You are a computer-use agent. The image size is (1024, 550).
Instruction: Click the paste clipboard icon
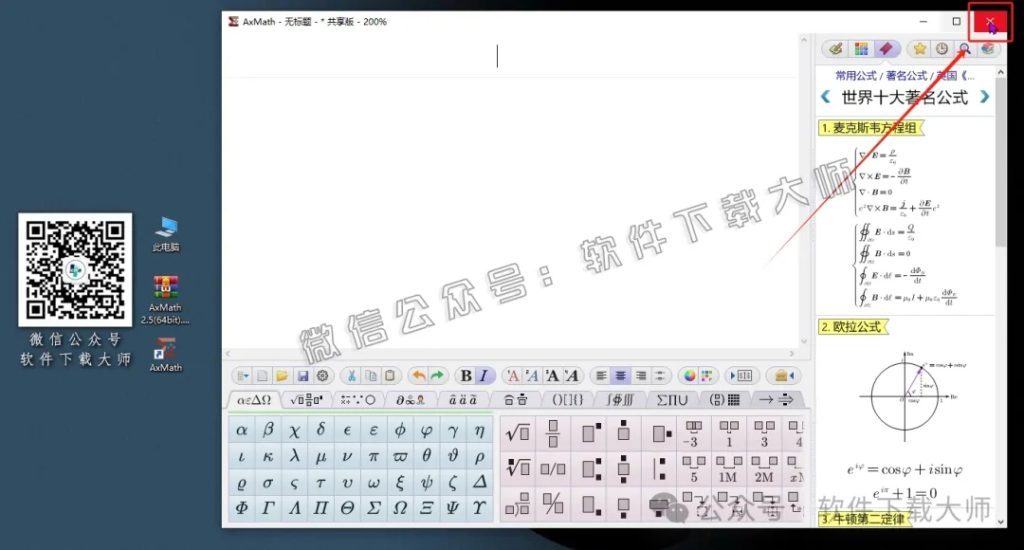click(390, 376)
